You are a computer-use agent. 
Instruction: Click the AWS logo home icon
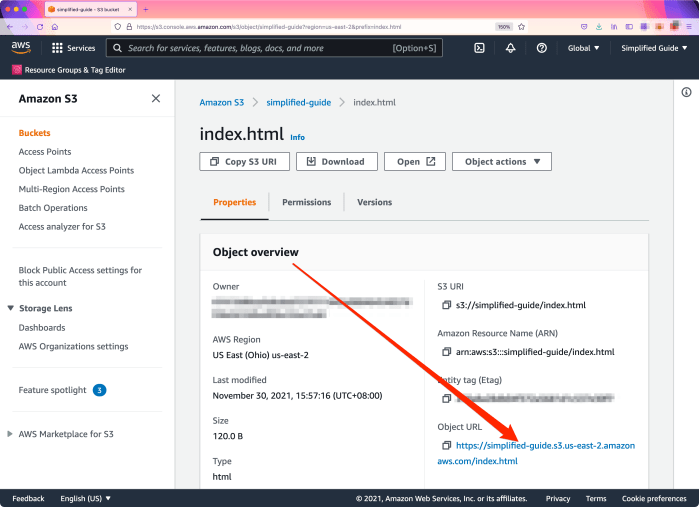[x=21, y=48]
